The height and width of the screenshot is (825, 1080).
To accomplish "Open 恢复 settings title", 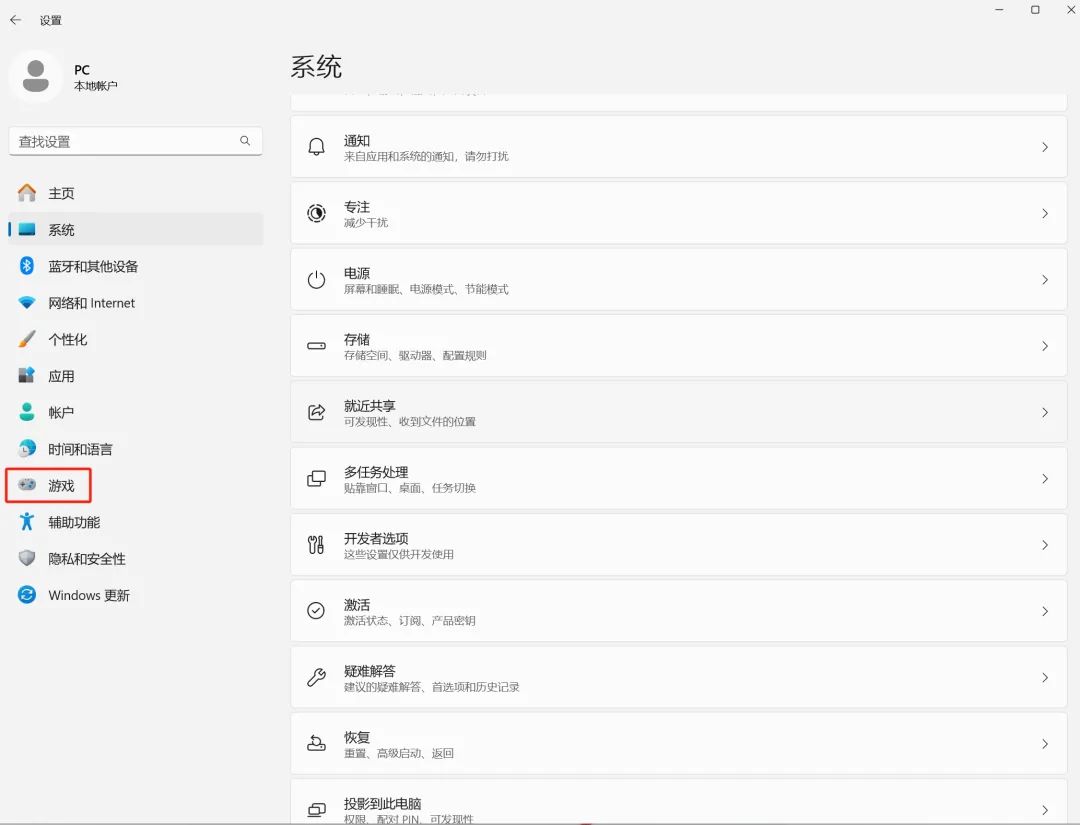I will click(x=357, y=737).
